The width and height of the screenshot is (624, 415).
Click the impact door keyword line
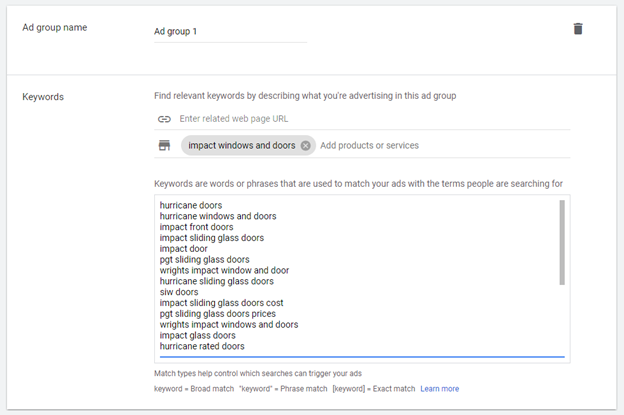click(x=183, y=249)
